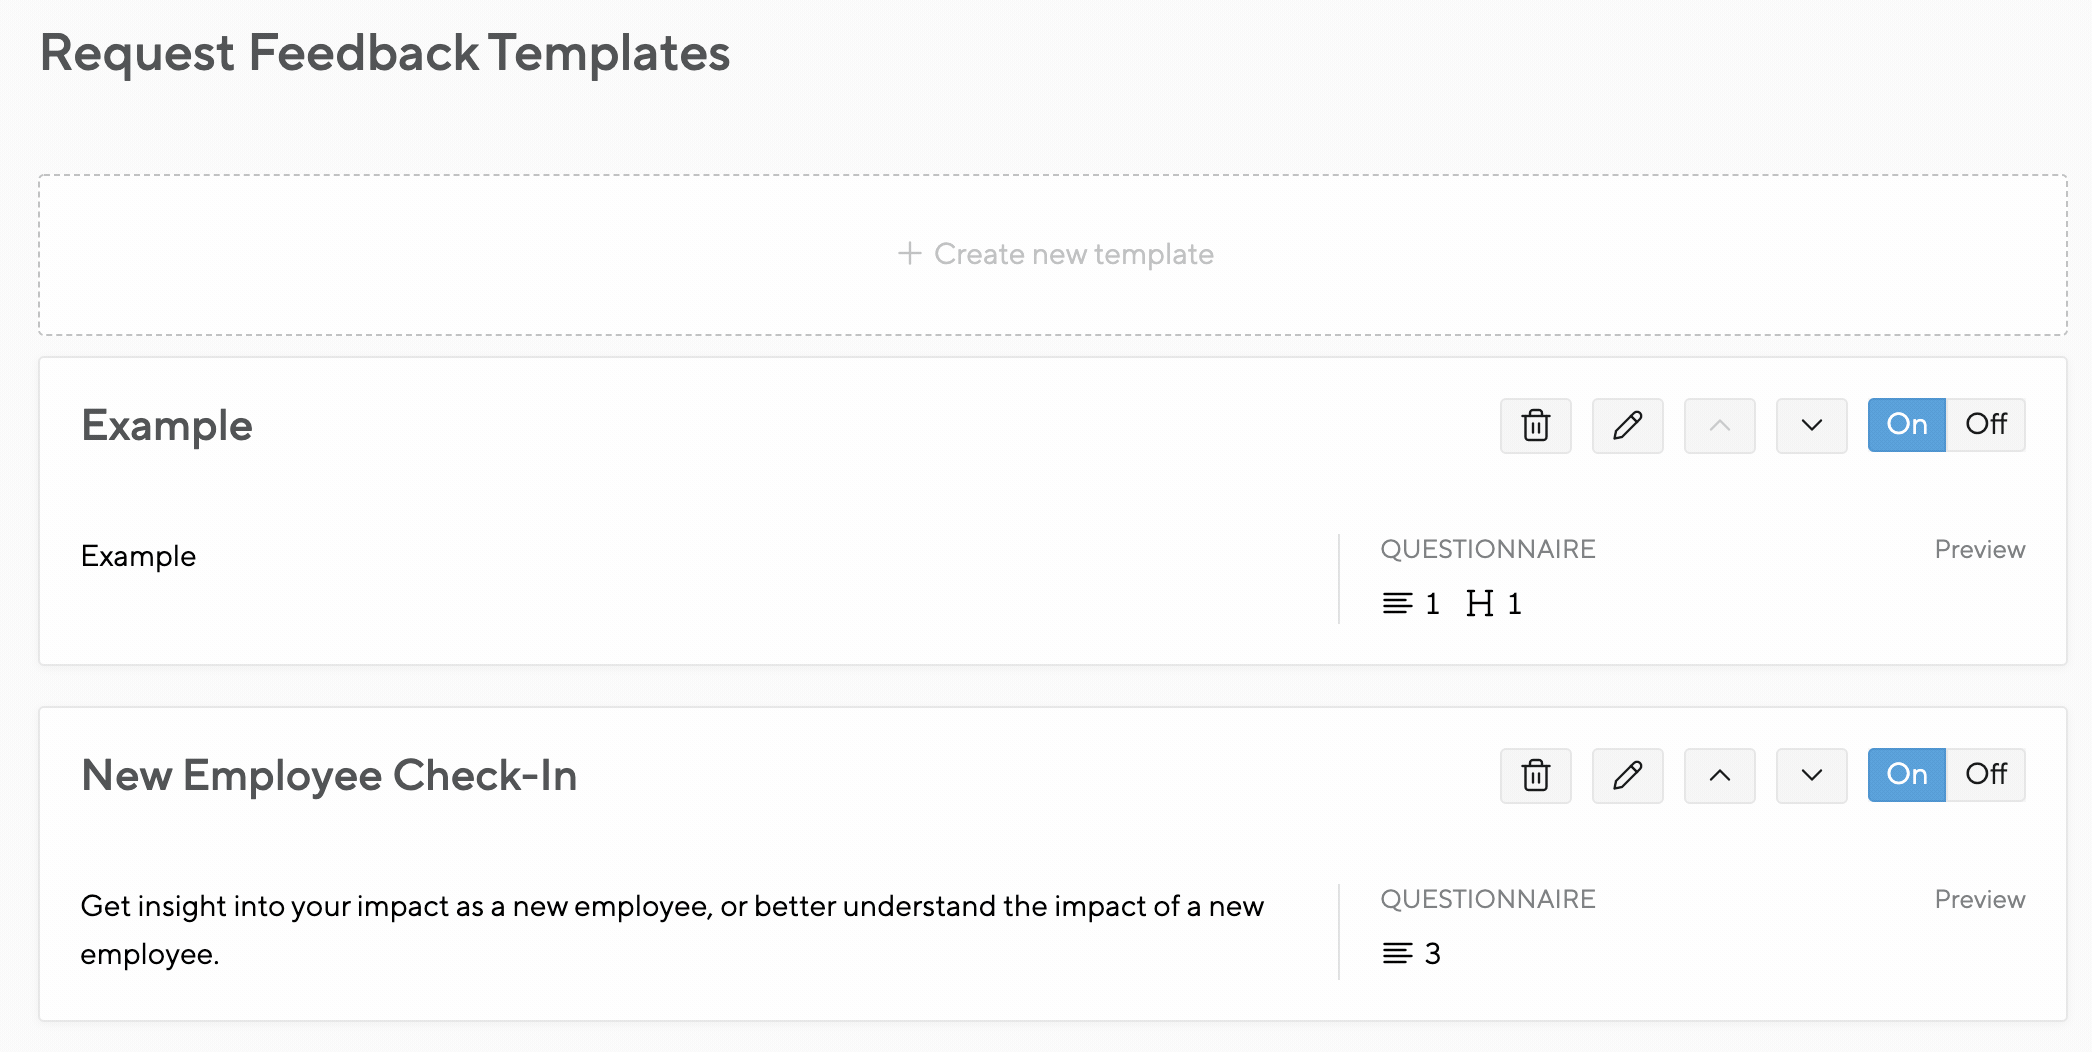
Task: Click the plus icon beside Create new template
Action: point(909,253)
